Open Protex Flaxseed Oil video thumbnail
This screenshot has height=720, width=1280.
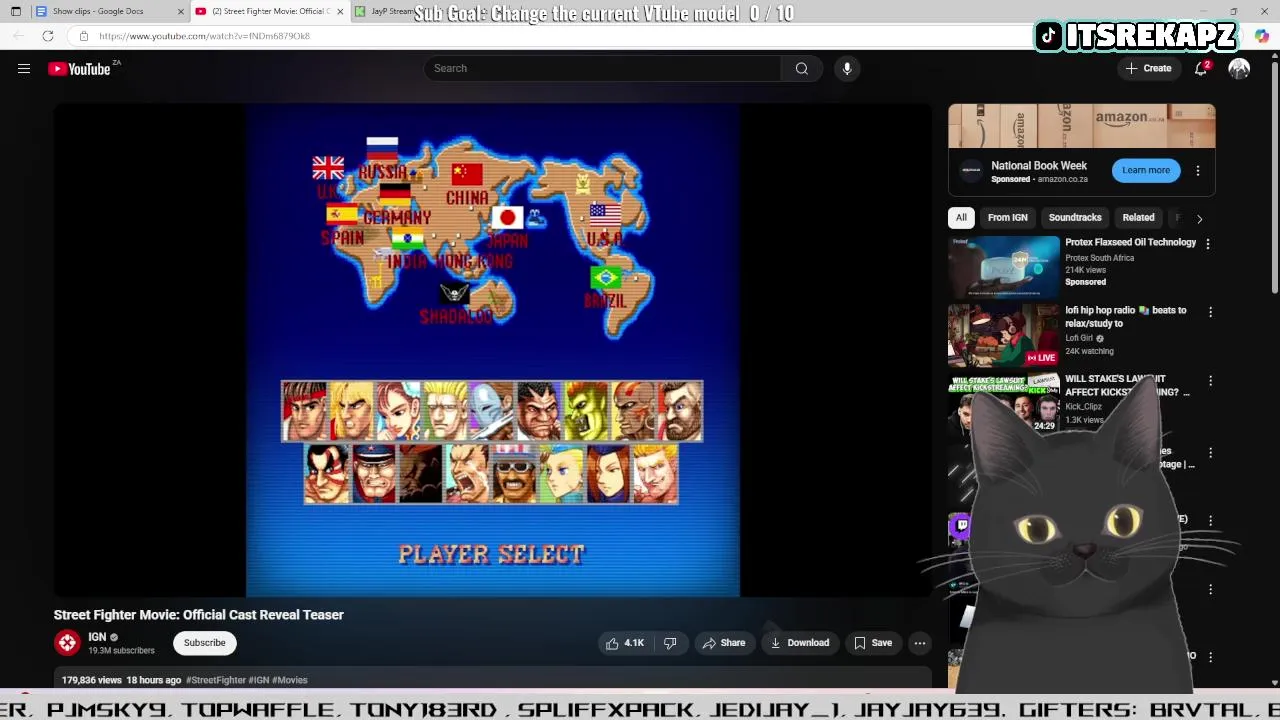1003,267
